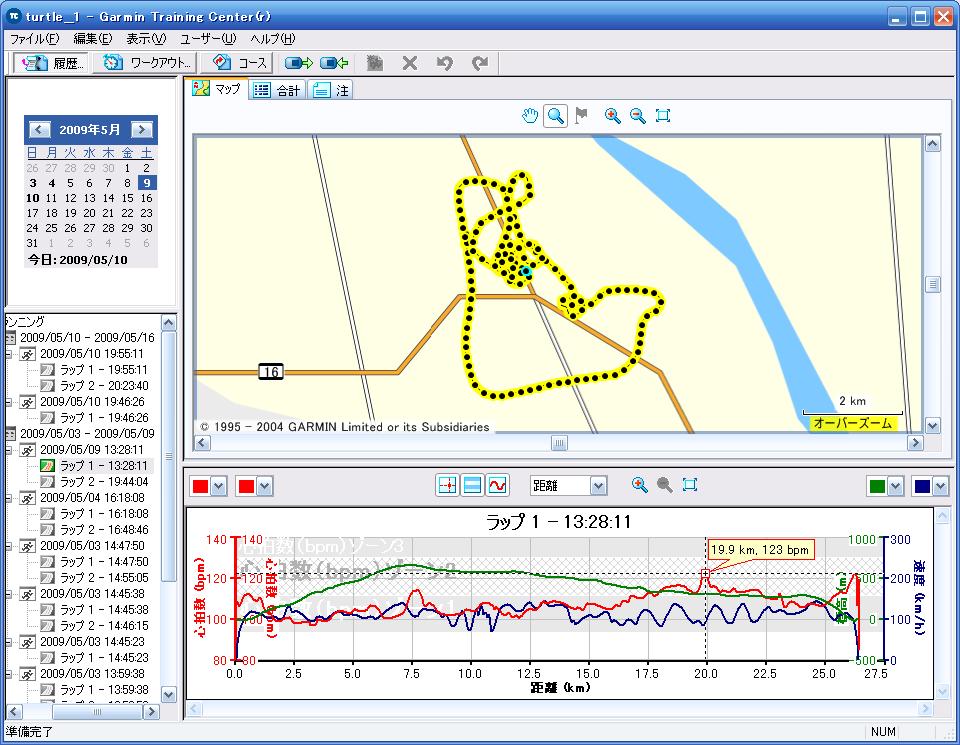
Task: Click the receive from device toolbar icon
Action: coord(334,63)
